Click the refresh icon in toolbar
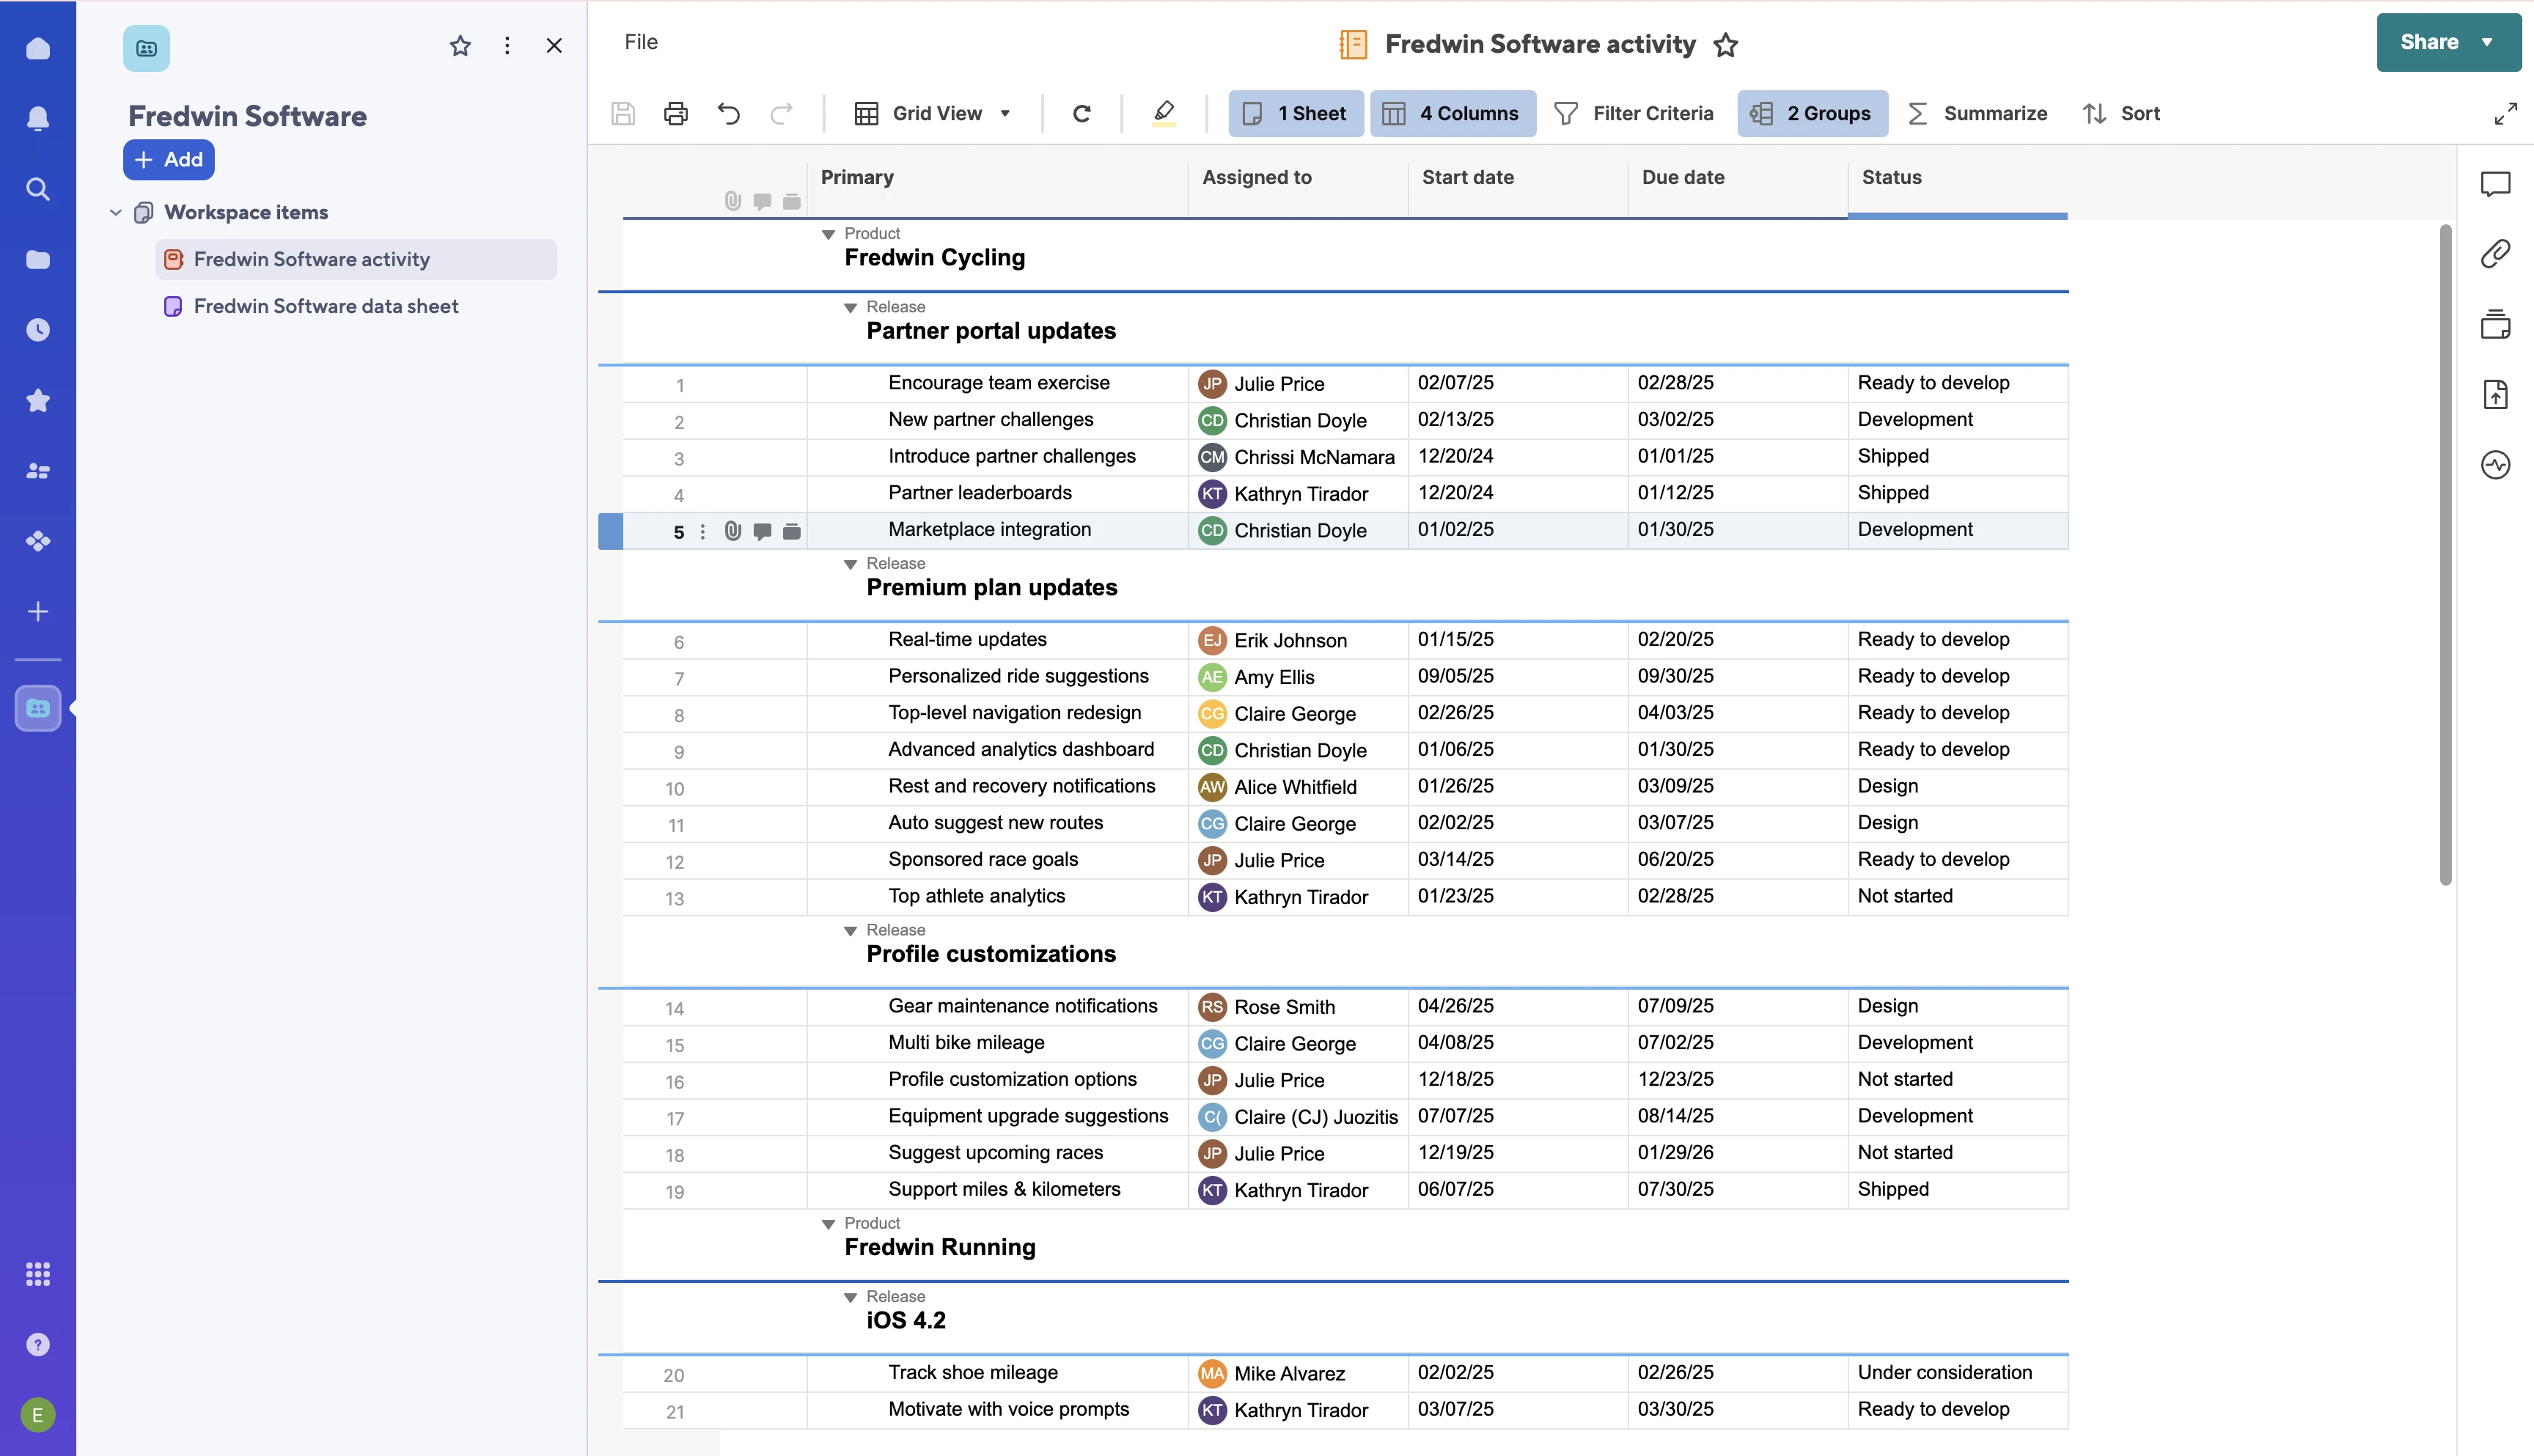 1081,114
